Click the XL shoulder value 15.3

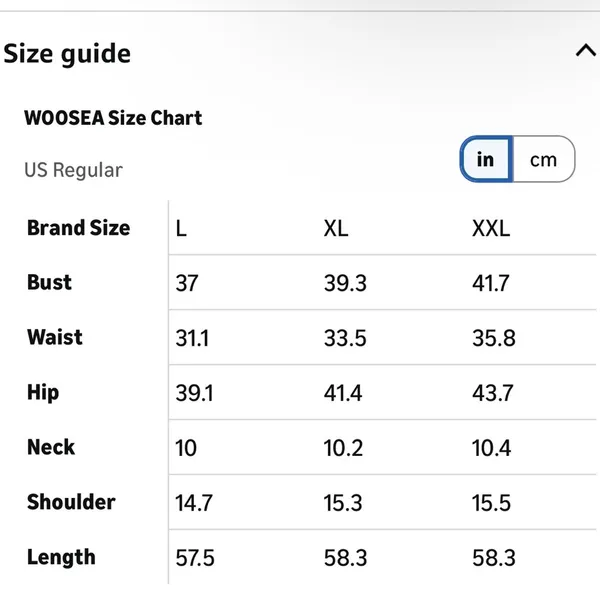pos(343,503)
